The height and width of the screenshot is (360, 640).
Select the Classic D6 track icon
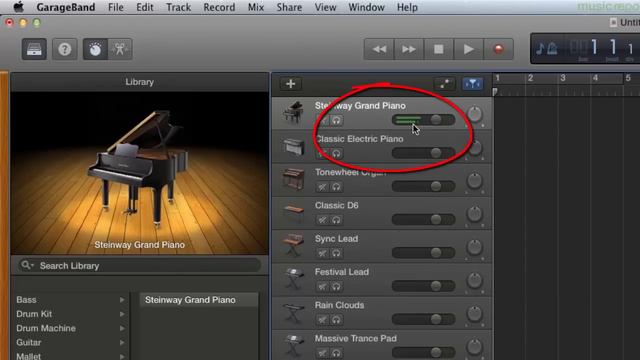(x=293, y=213)
